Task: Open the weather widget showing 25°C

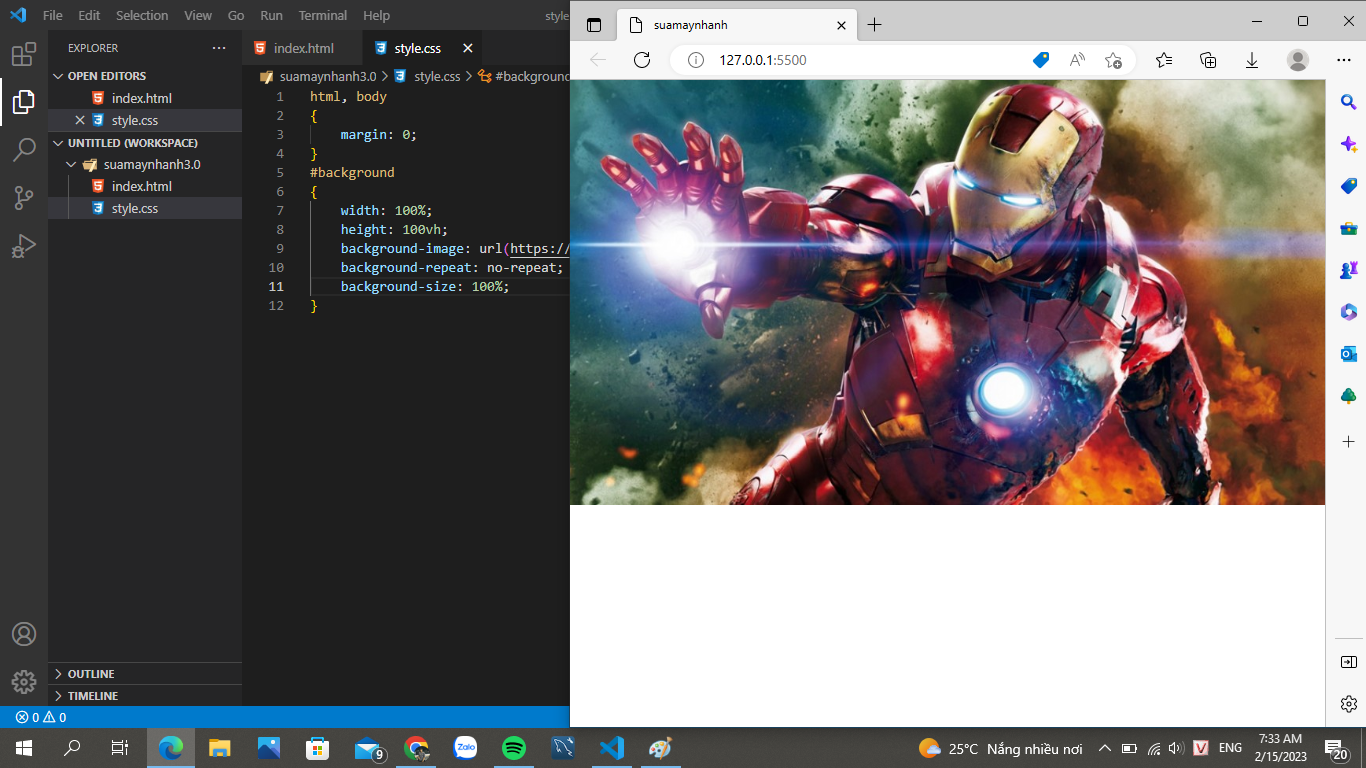Action: click(x=1000, y=748)
